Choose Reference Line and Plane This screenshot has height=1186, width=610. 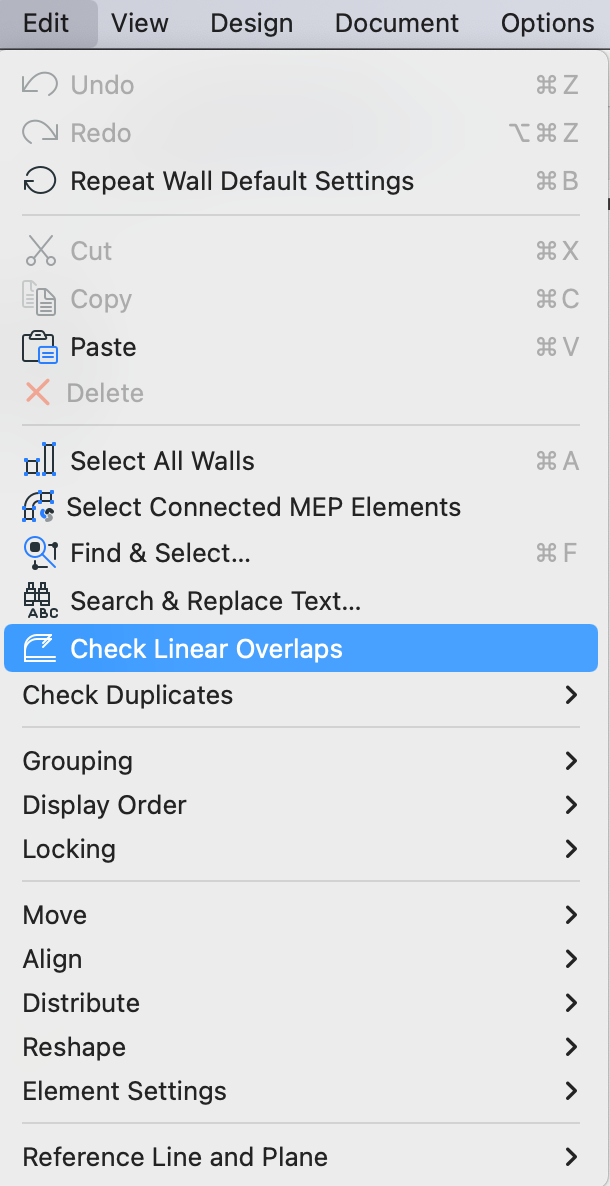(x=300, y=1157)
